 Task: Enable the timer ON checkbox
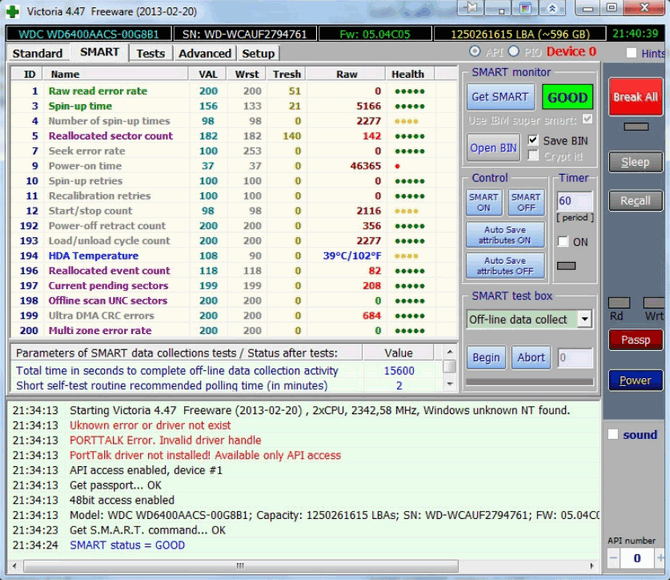click(x=564, y=242)
